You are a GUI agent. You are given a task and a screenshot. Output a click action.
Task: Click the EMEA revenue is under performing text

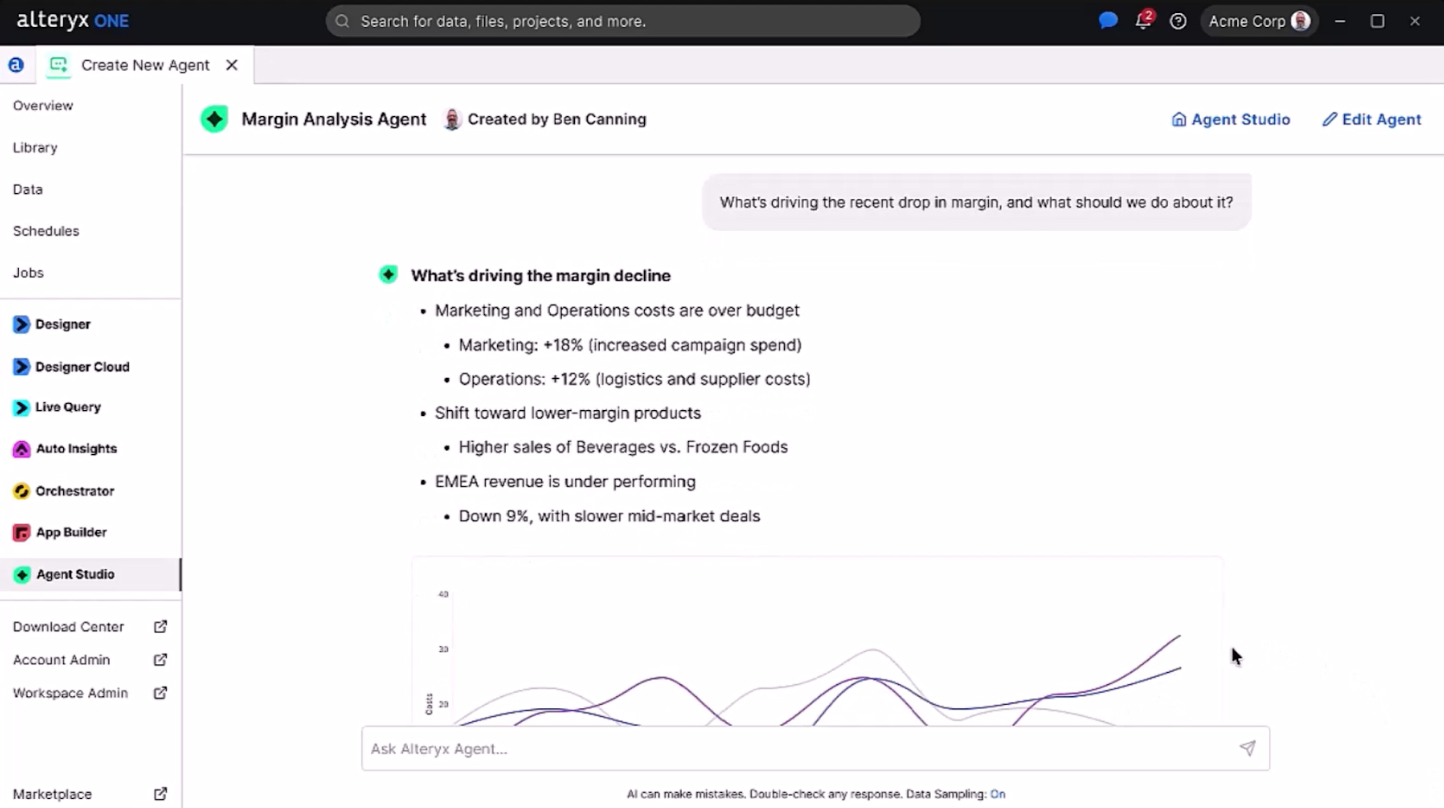[x=565, y=482]
